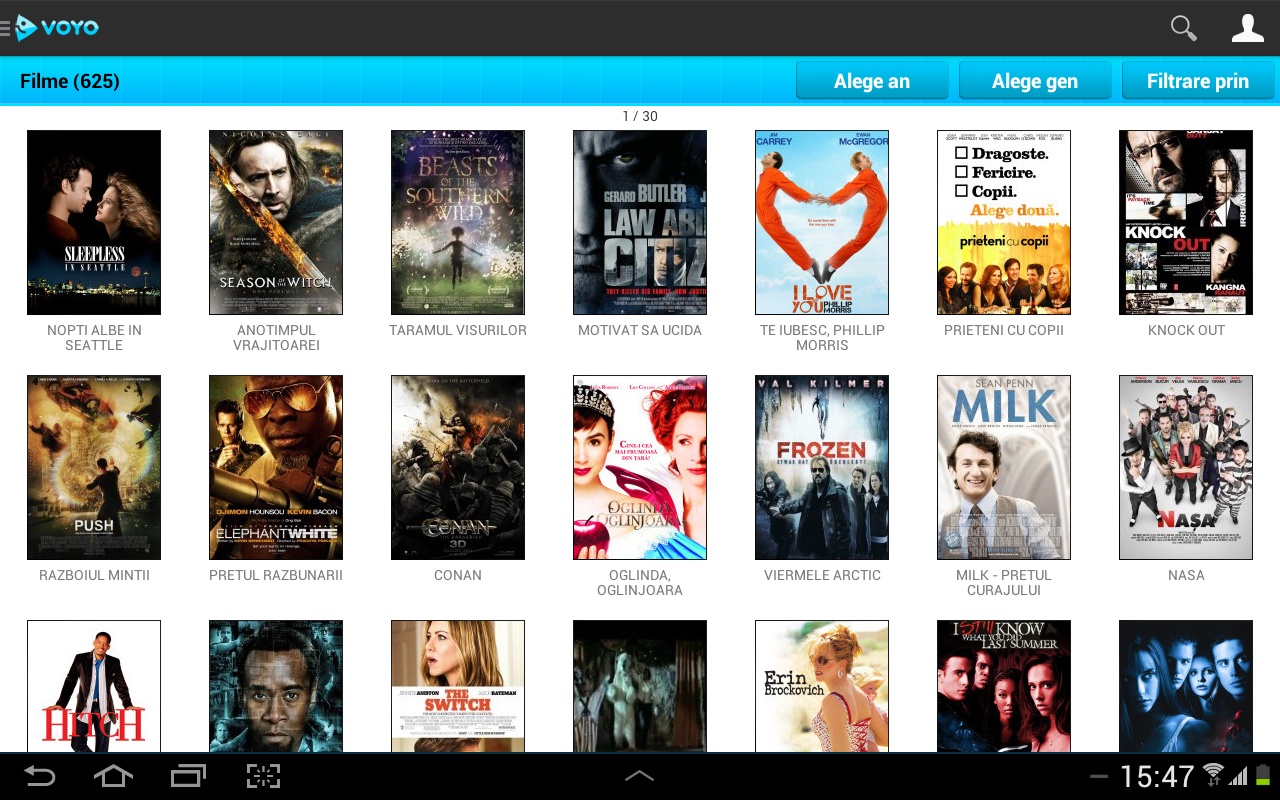Open the Milk Sean Penn poster
Image resolution: width=1280 pixels, height=800 pixels.
[1004, 467]
